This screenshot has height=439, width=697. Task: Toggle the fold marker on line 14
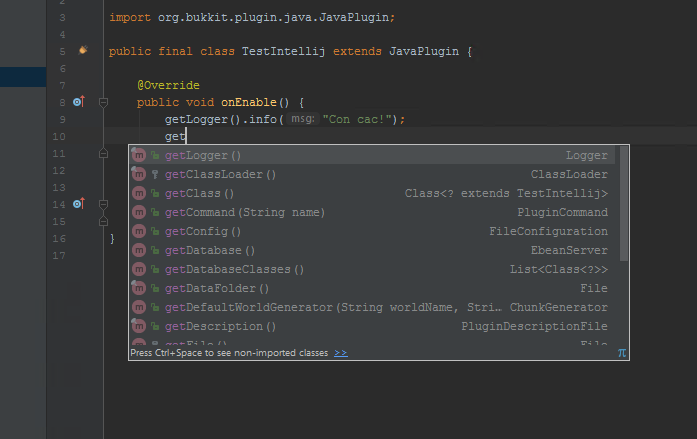point(103,204)
